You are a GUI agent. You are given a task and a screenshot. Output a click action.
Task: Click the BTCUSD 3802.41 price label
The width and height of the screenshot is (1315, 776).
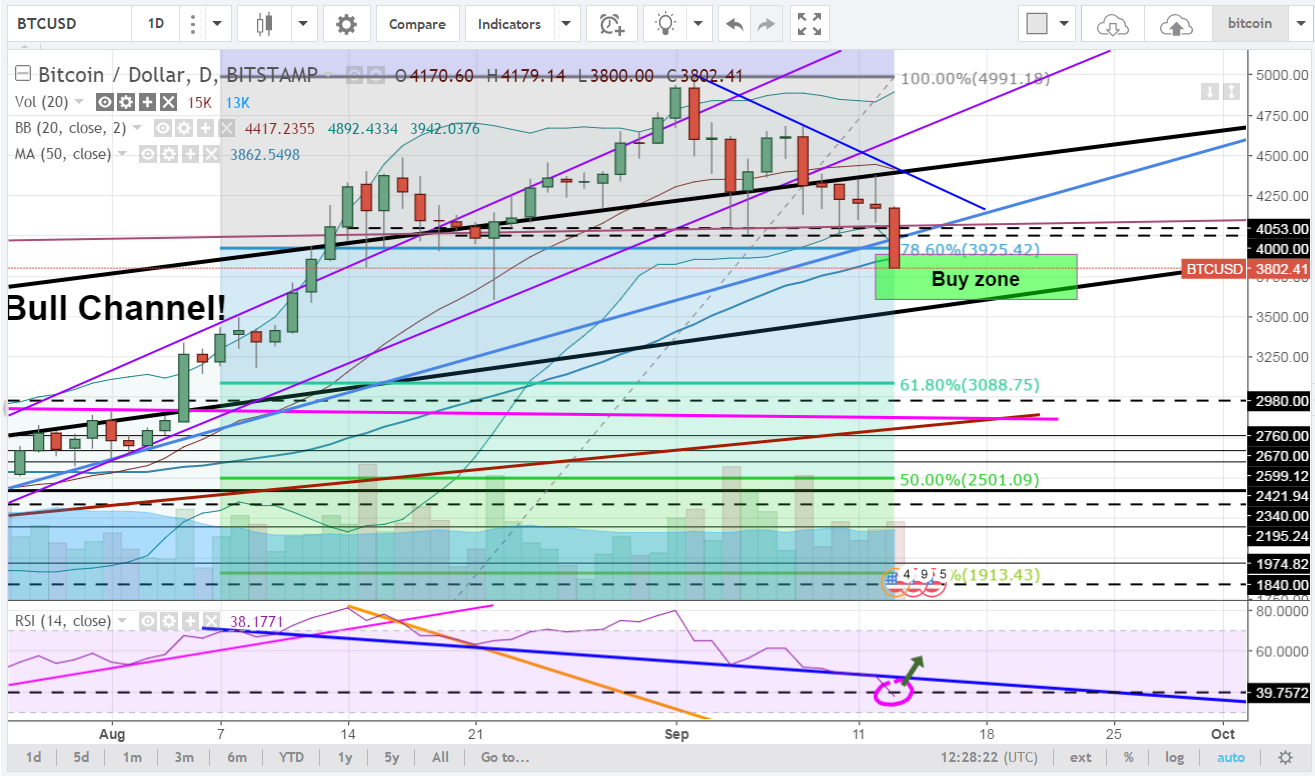(x=1246, y=269)
